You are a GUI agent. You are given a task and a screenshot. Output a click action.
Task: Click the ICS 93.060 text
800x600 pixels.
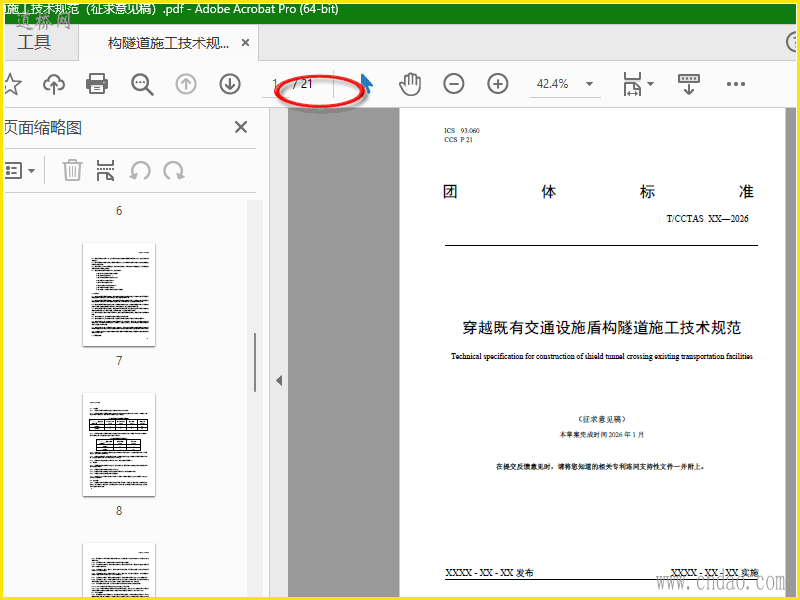(462, 131)
